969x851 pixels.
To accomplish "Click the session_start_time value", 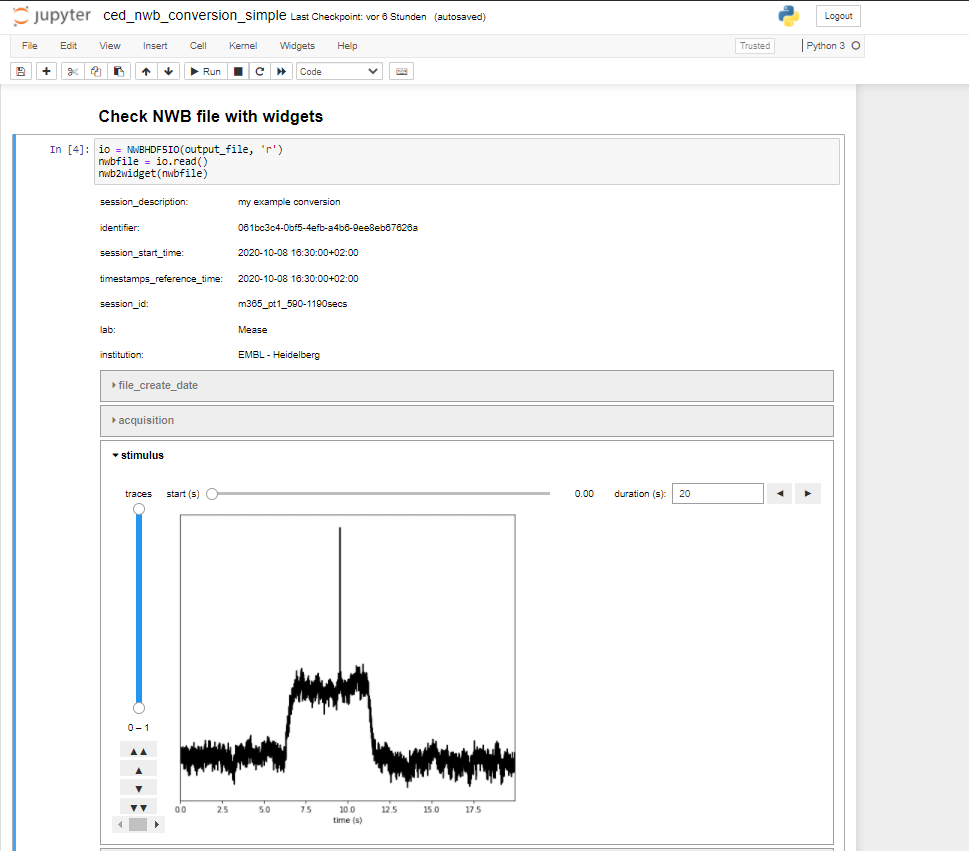I will click(x=298, y=253).
